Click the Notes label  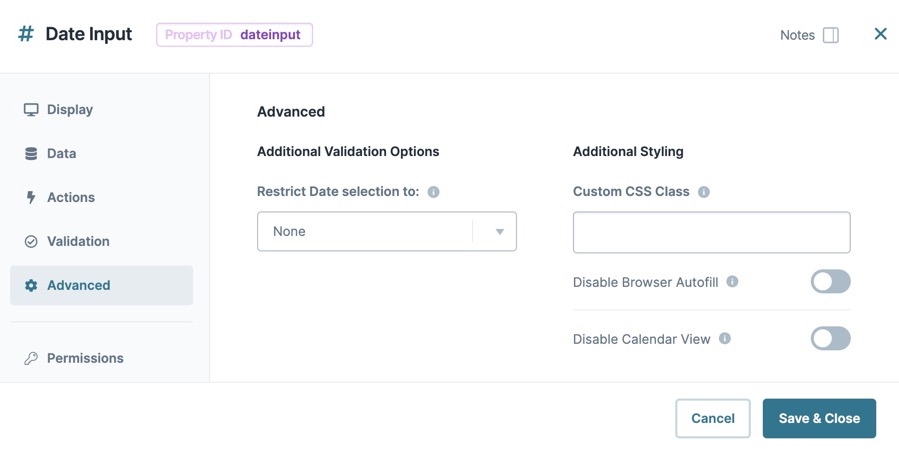tap(797, 35)
